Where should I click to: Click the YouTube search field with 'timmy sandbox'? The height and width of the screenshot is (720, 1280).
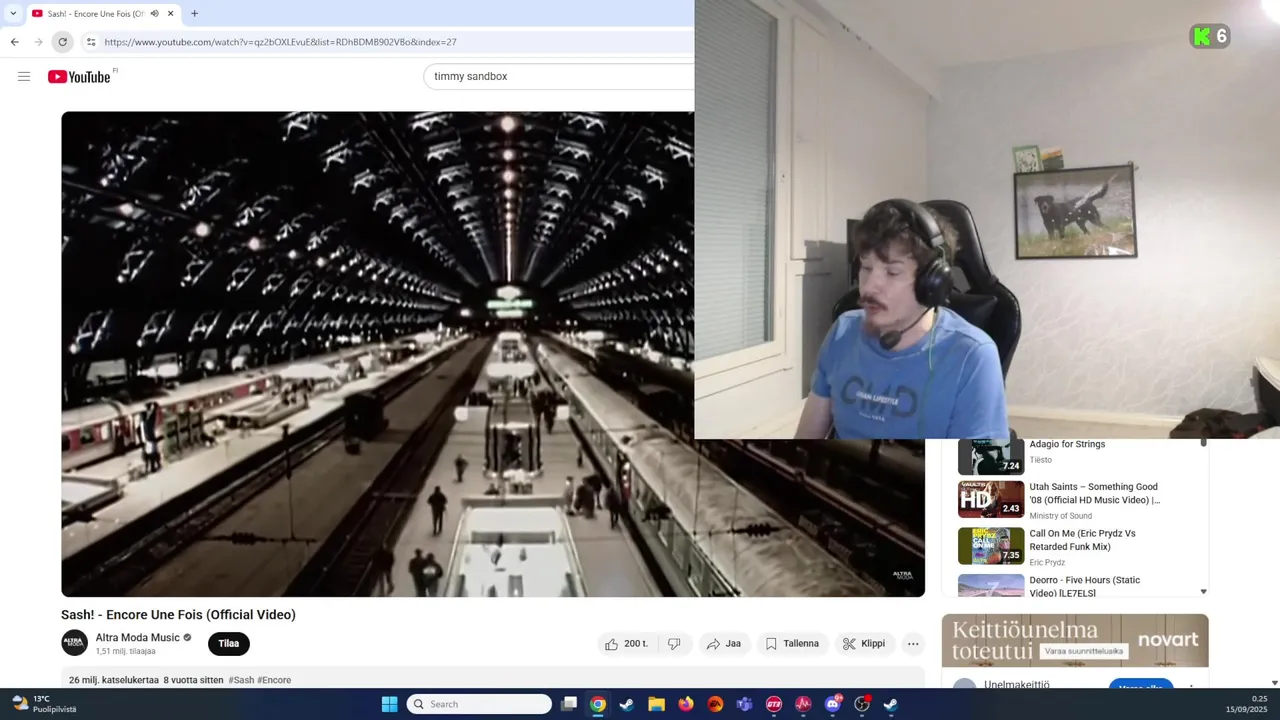pos(558,76)
